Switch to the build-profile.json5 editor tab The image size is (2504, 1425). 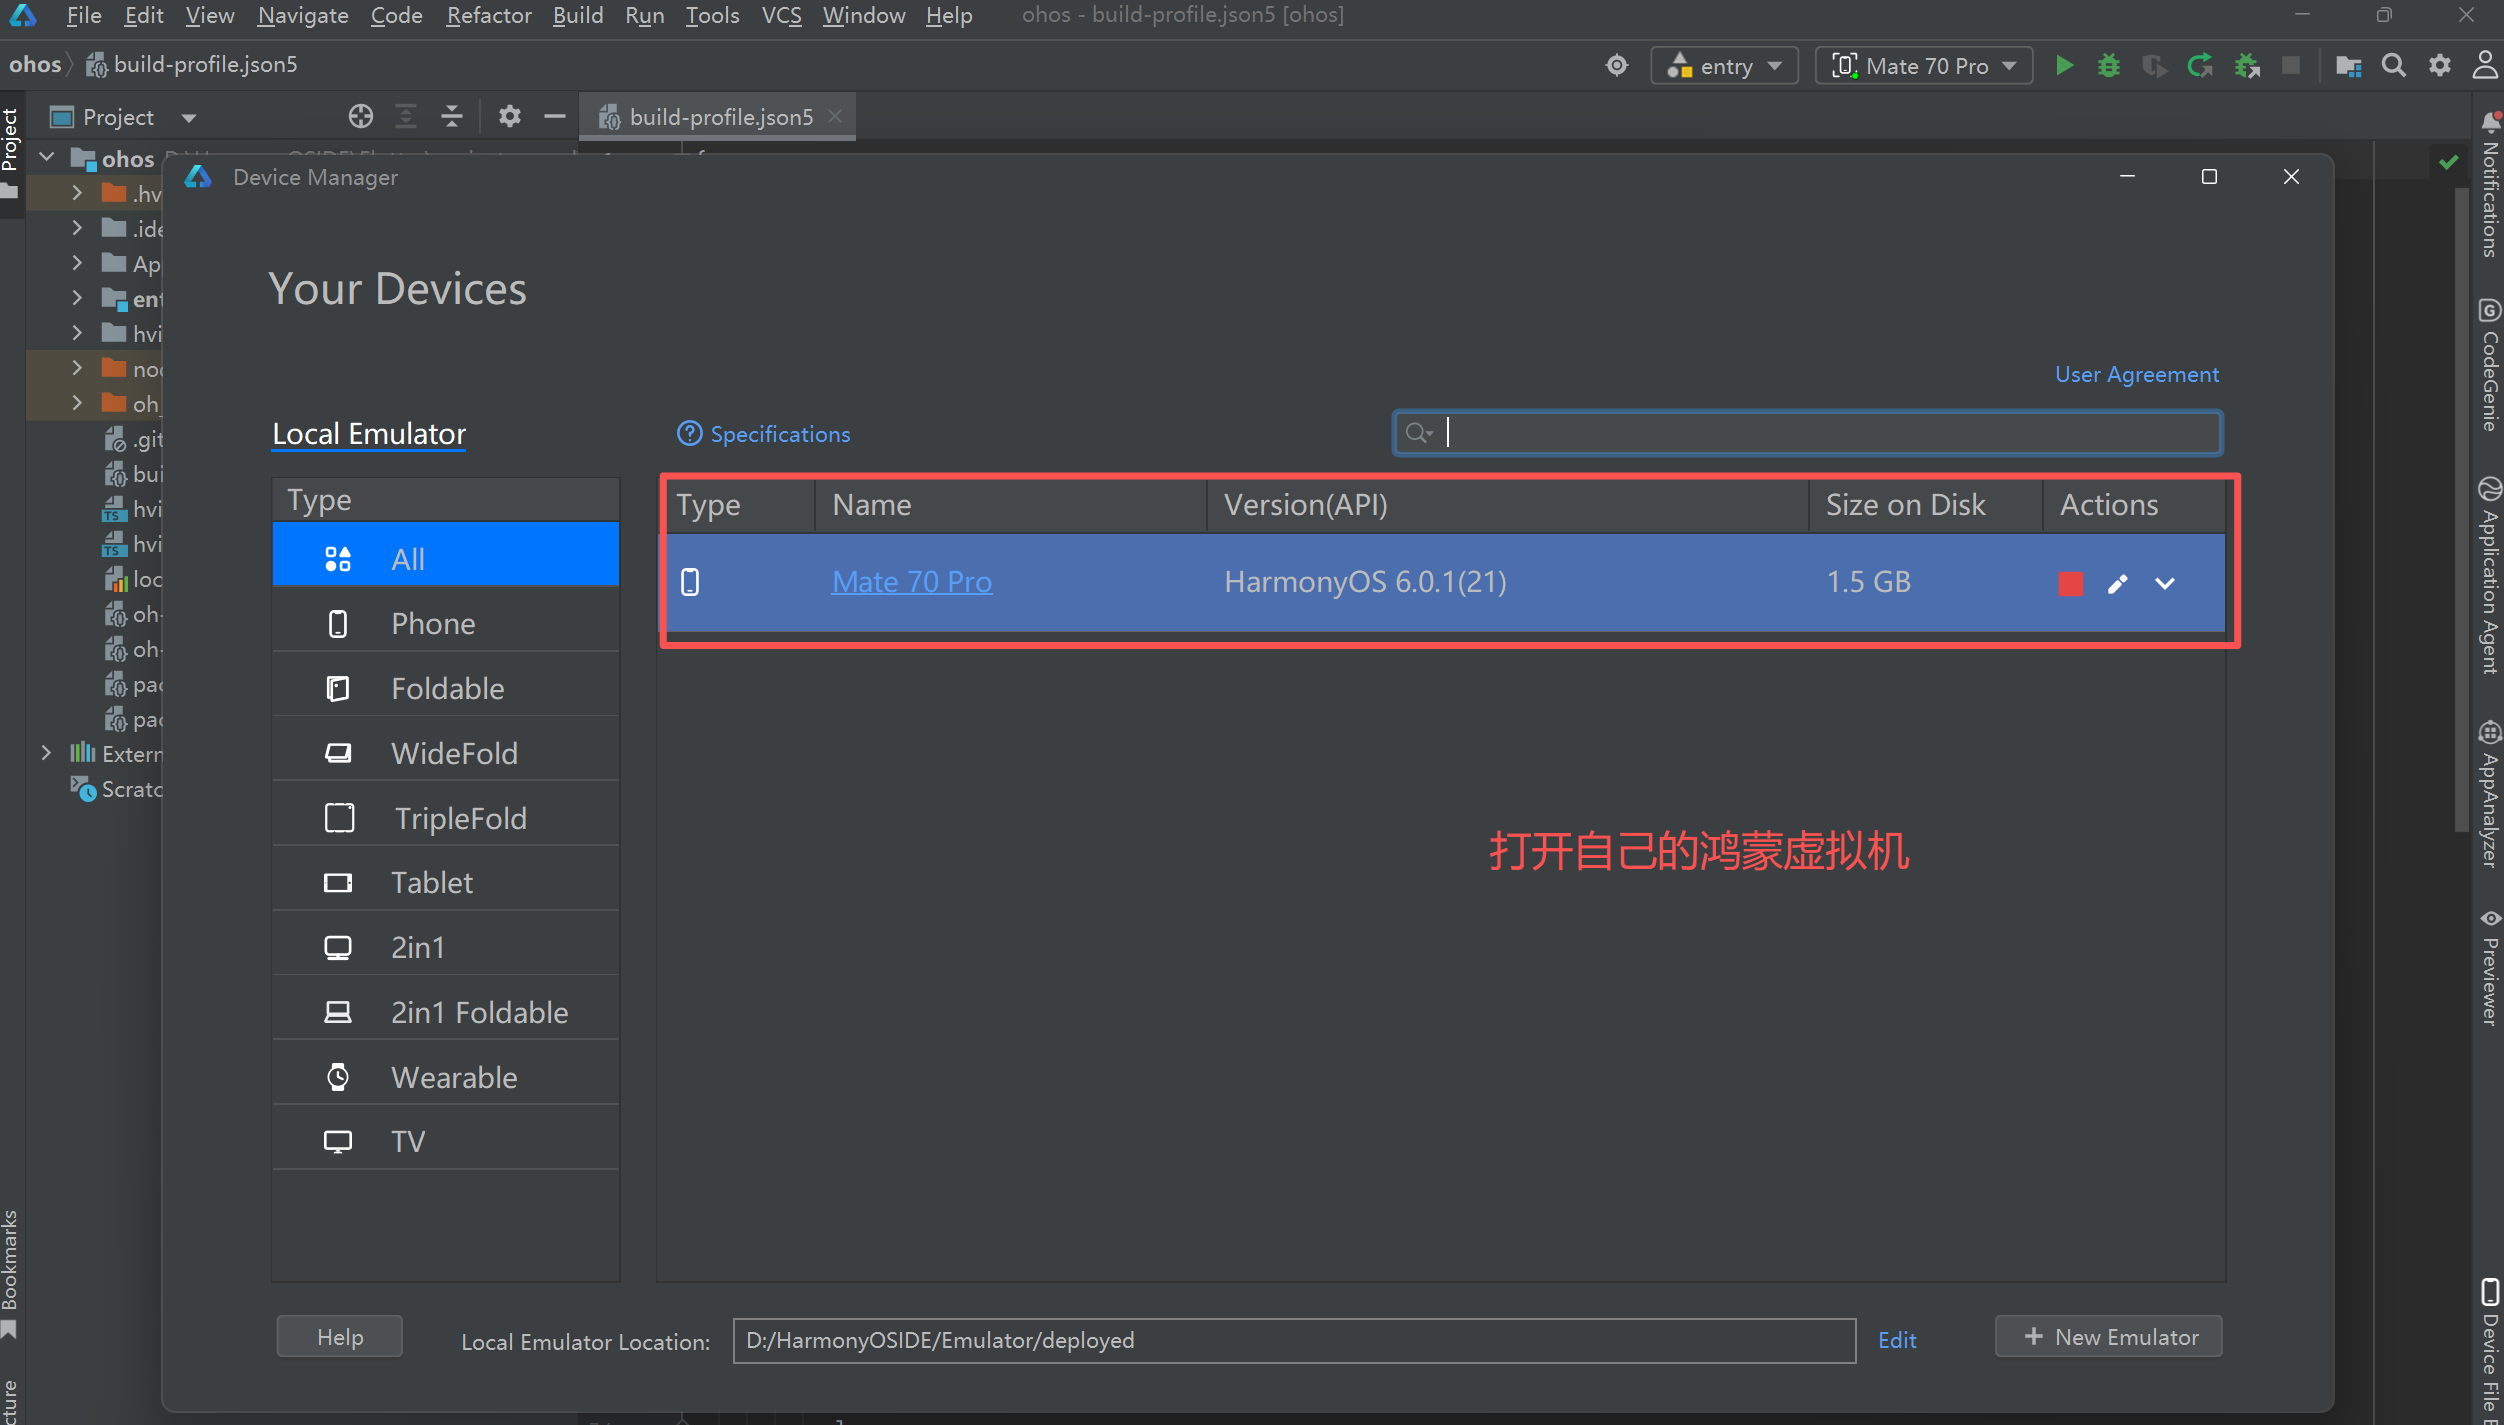tap(720, 117)
